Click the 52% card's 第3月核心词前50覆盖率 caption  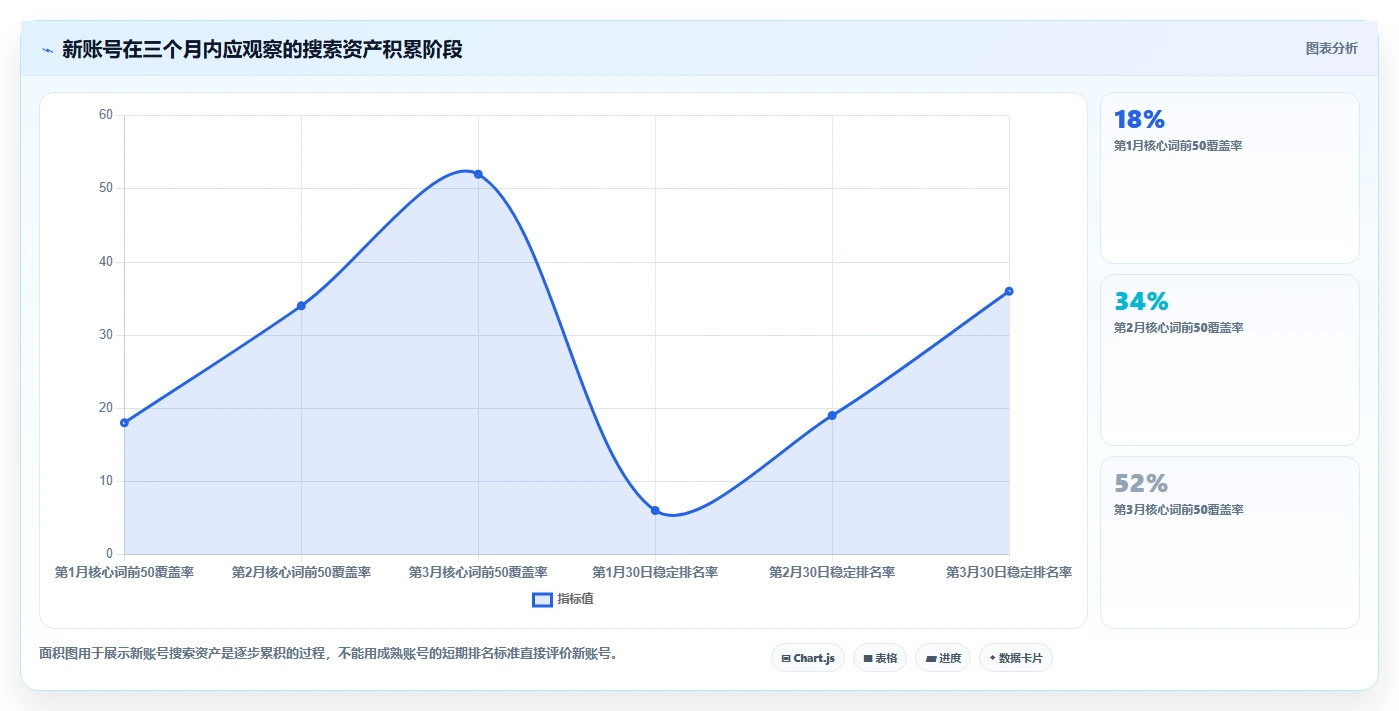point(1178,510)
